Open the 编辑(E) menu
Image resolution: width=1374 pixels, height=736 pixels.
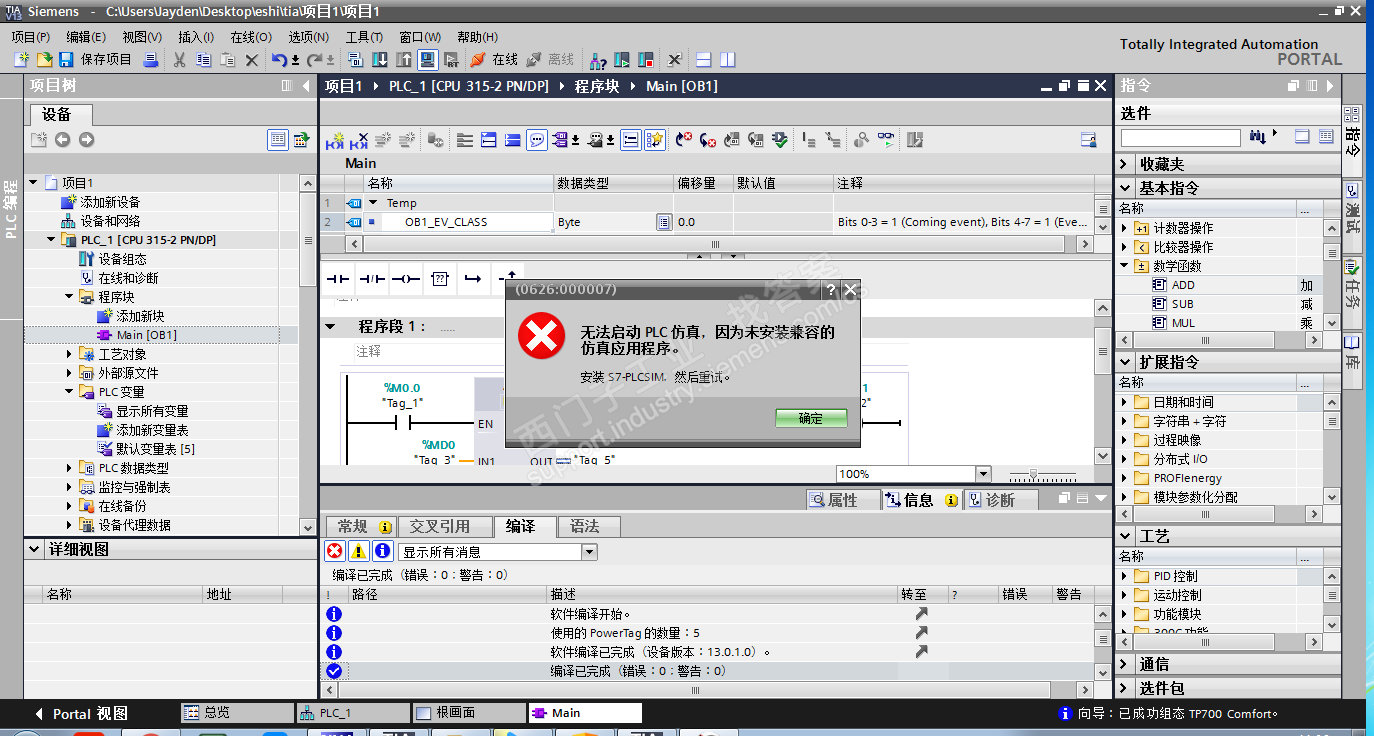(87, 37)
